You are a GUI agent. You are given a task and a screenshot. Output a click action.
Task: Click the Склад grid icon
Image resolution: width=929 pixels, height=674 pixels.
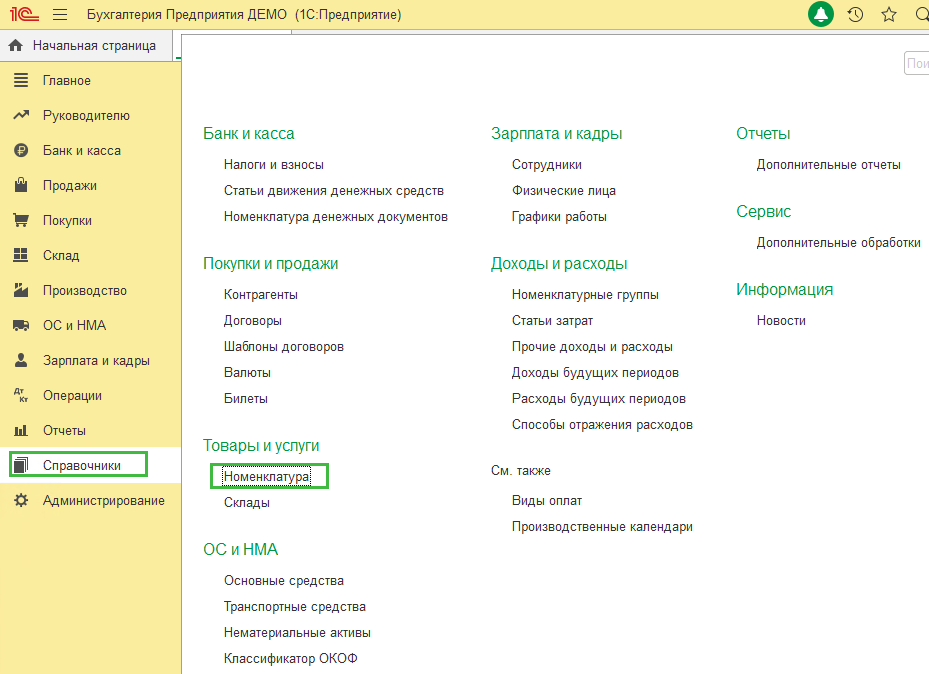(21, 255)
